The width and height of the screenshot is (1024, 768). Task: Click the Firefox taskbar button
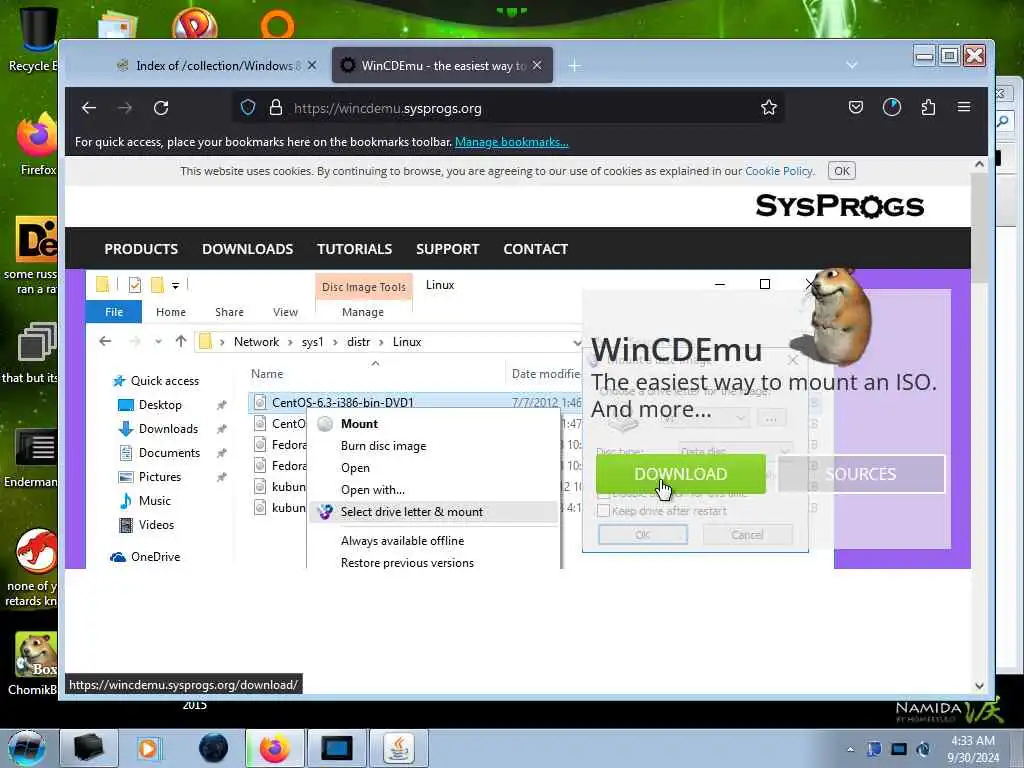pyautogui.click(x=275, y=748)
